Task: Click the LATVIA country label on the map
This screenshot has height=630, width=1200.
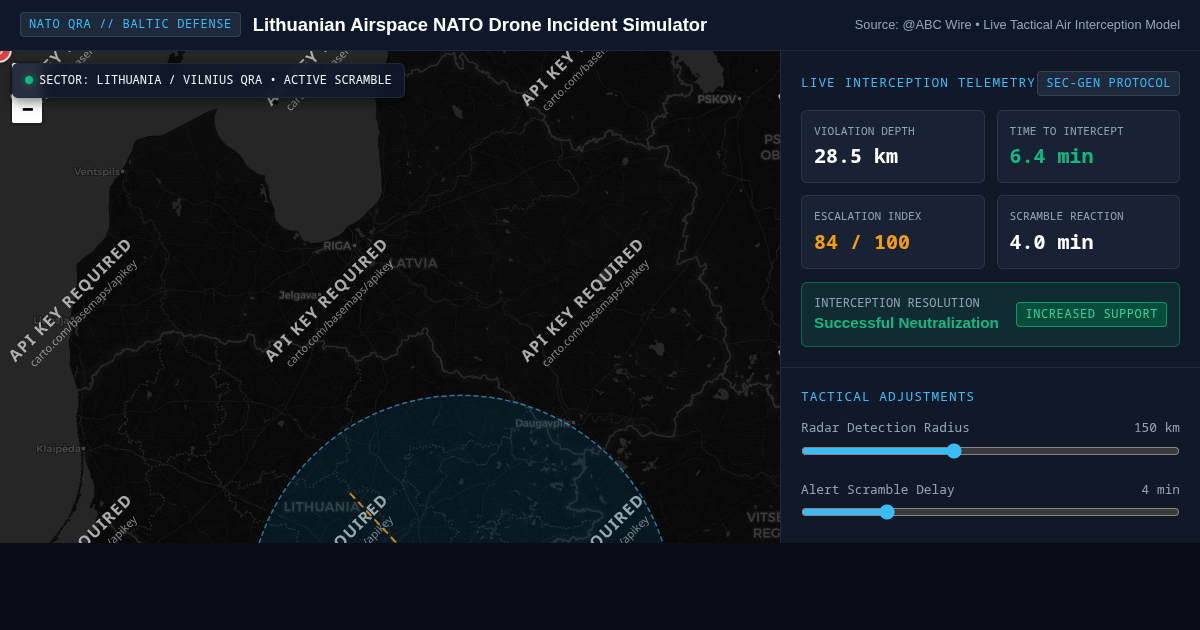Action: pos(412,263)
